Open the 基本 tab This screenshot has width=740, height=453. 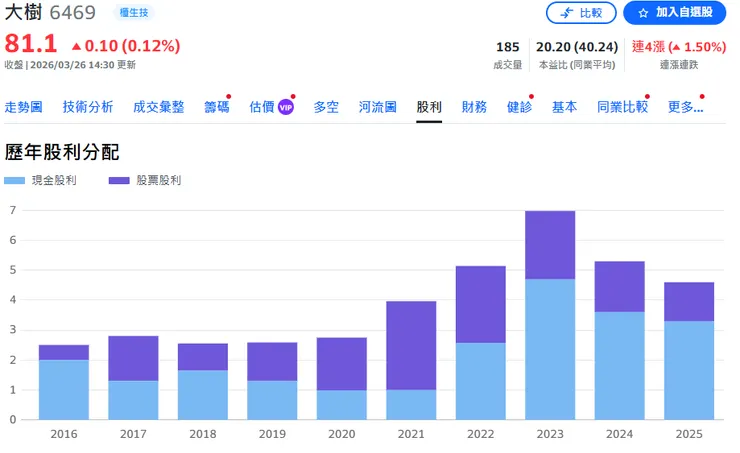pyautogui.click(x=564, y=107)
